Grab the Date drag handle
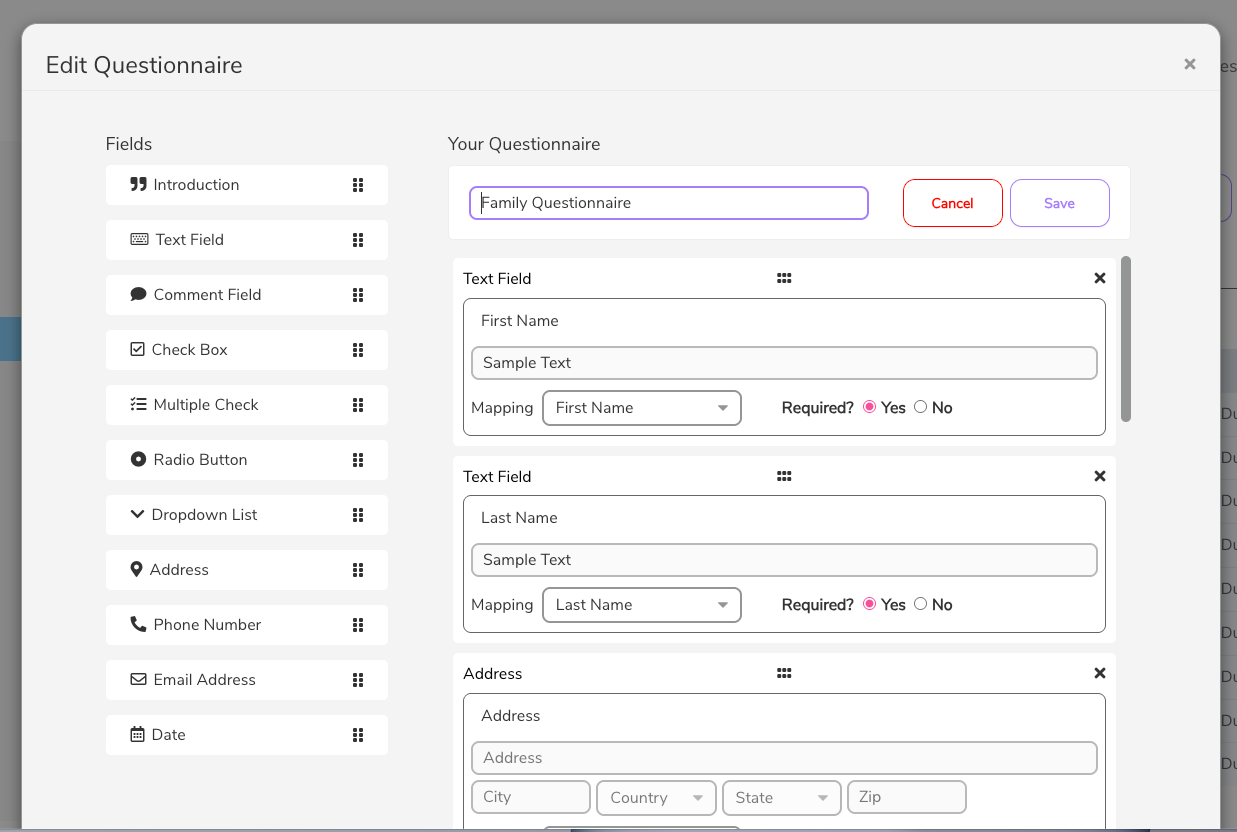 click(358, 735)
